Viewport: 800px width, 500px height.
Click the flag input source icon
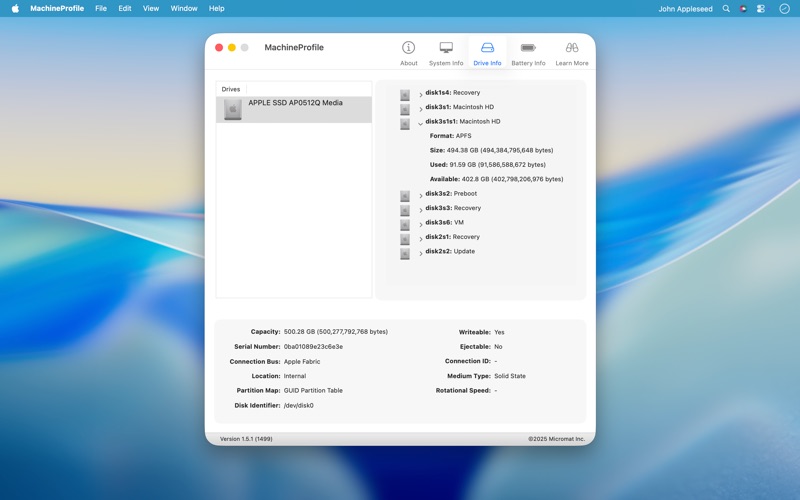point(743,9)
